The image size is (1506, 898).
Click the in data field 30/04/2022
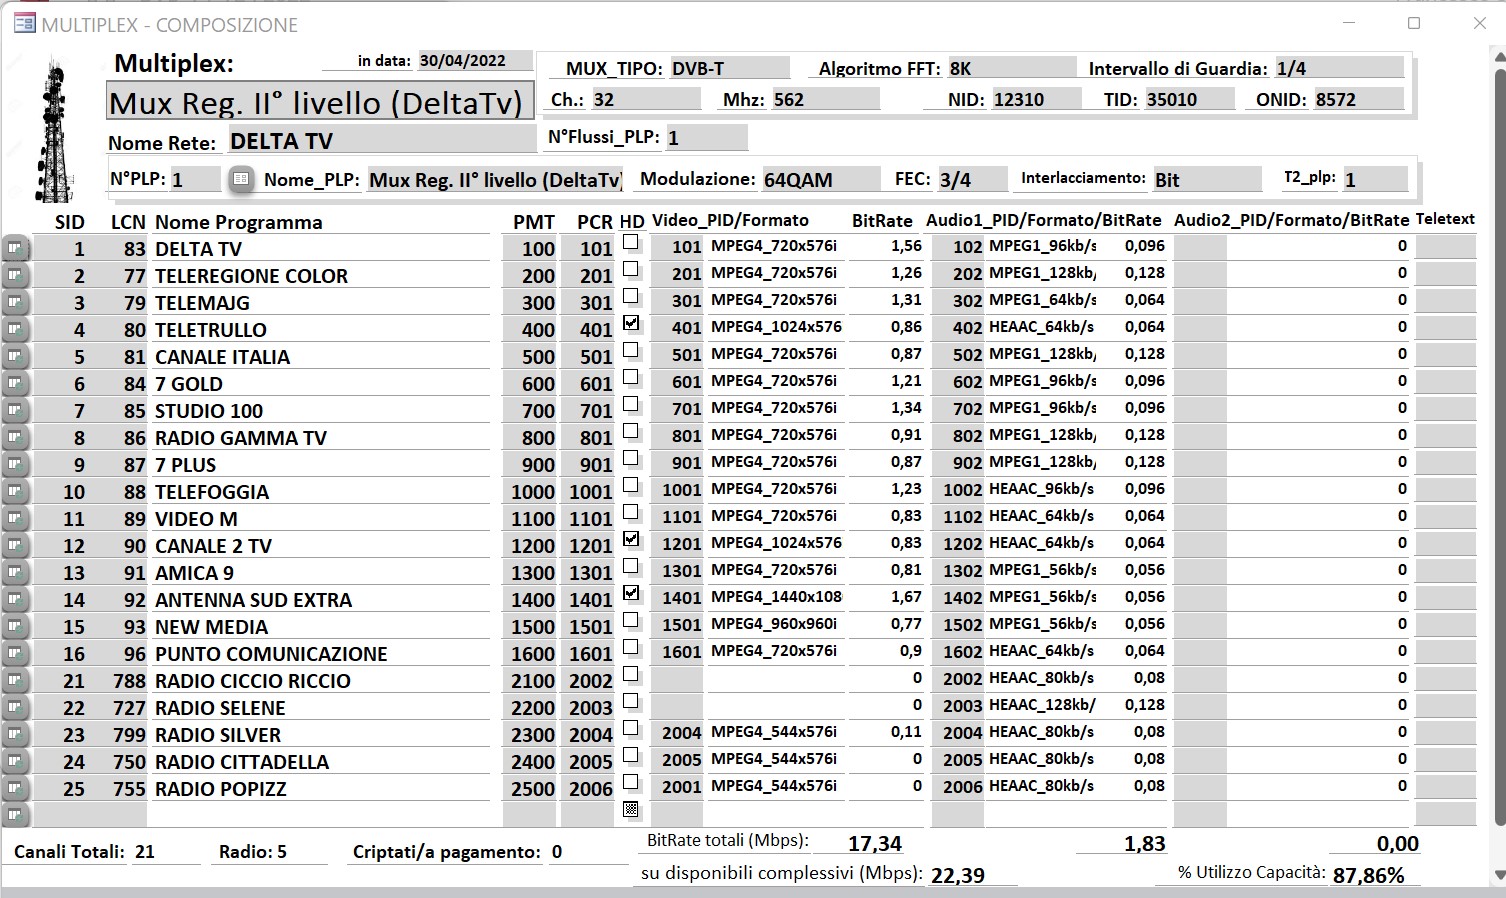476,61
